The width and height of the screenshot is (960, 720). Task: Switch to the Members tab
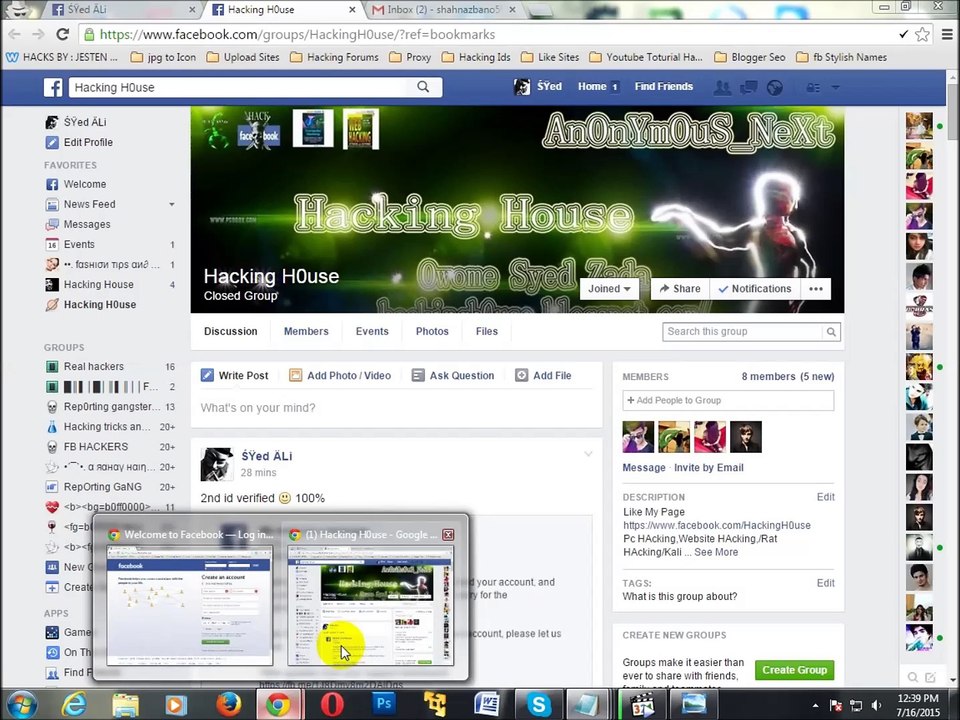(306, 331)
